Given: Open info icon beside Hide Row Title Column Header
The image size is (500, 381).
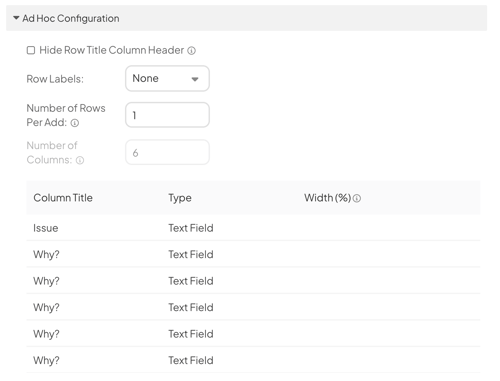Looking at the screenshot, I should pyautogui.click(x=191, y=51).
